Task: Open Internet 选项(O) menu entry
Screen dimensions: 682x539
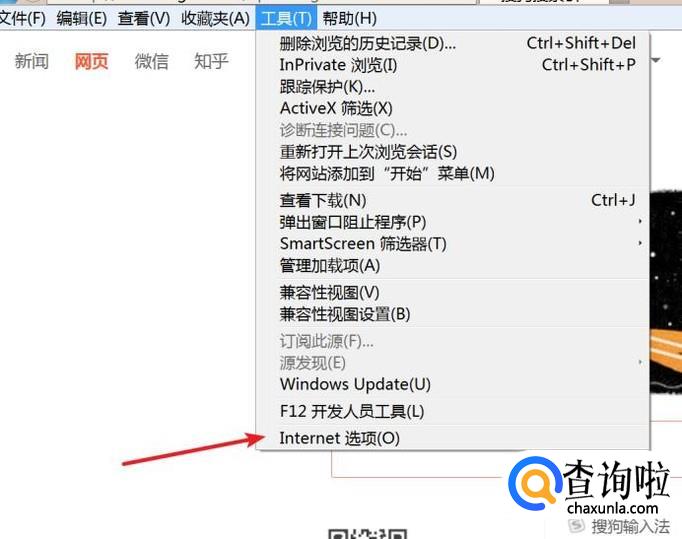Action: coord(453,438)
